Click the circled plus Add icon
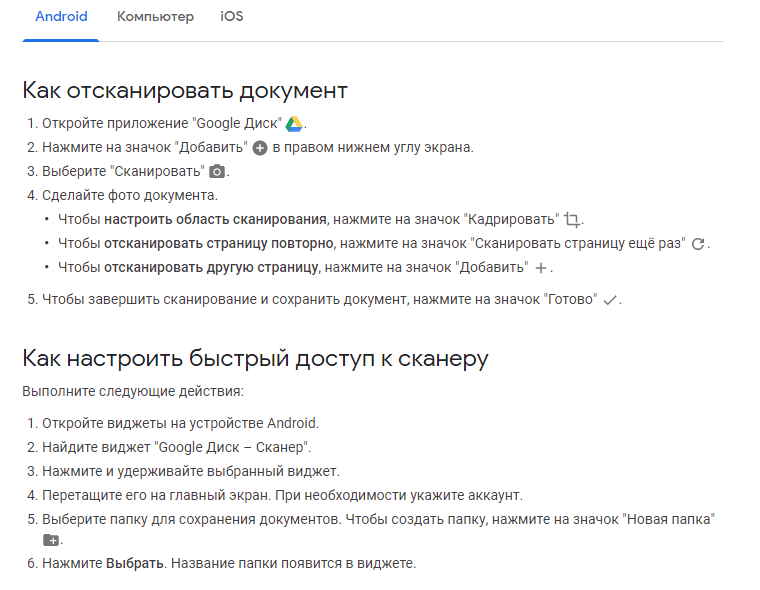The width and height of the screenshot is (760, 590). click(260, 148)
